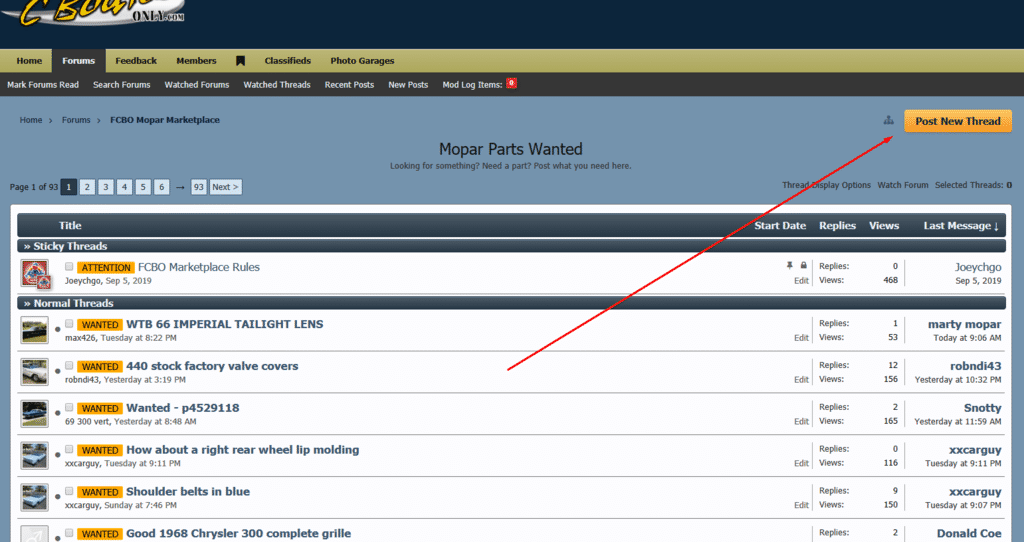Check the box beside Shoulder belts in blue
This screenshot has width=1024, height=542.
coord(70,492)
